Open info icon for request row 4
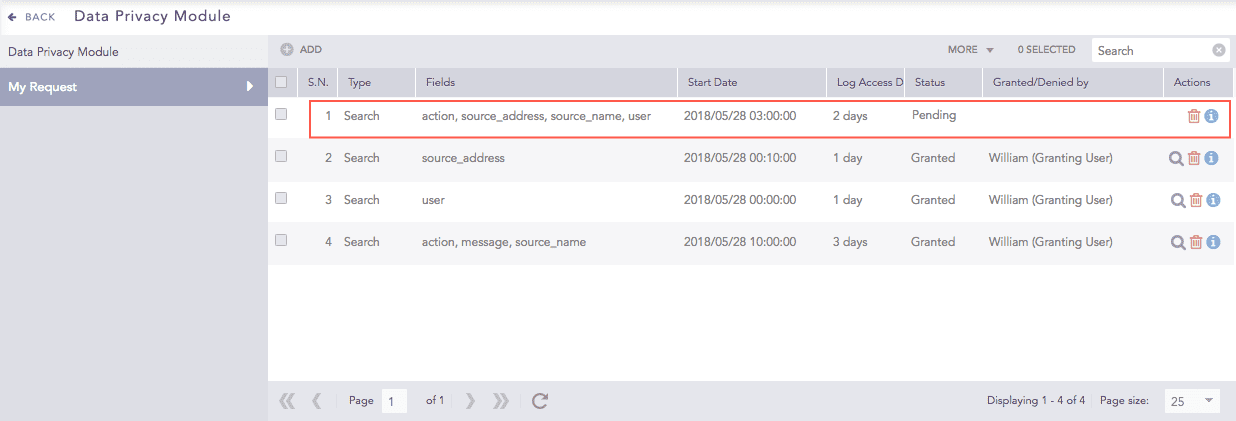The height and width of the screenshot is (421, 1236). coord(1212,242)
